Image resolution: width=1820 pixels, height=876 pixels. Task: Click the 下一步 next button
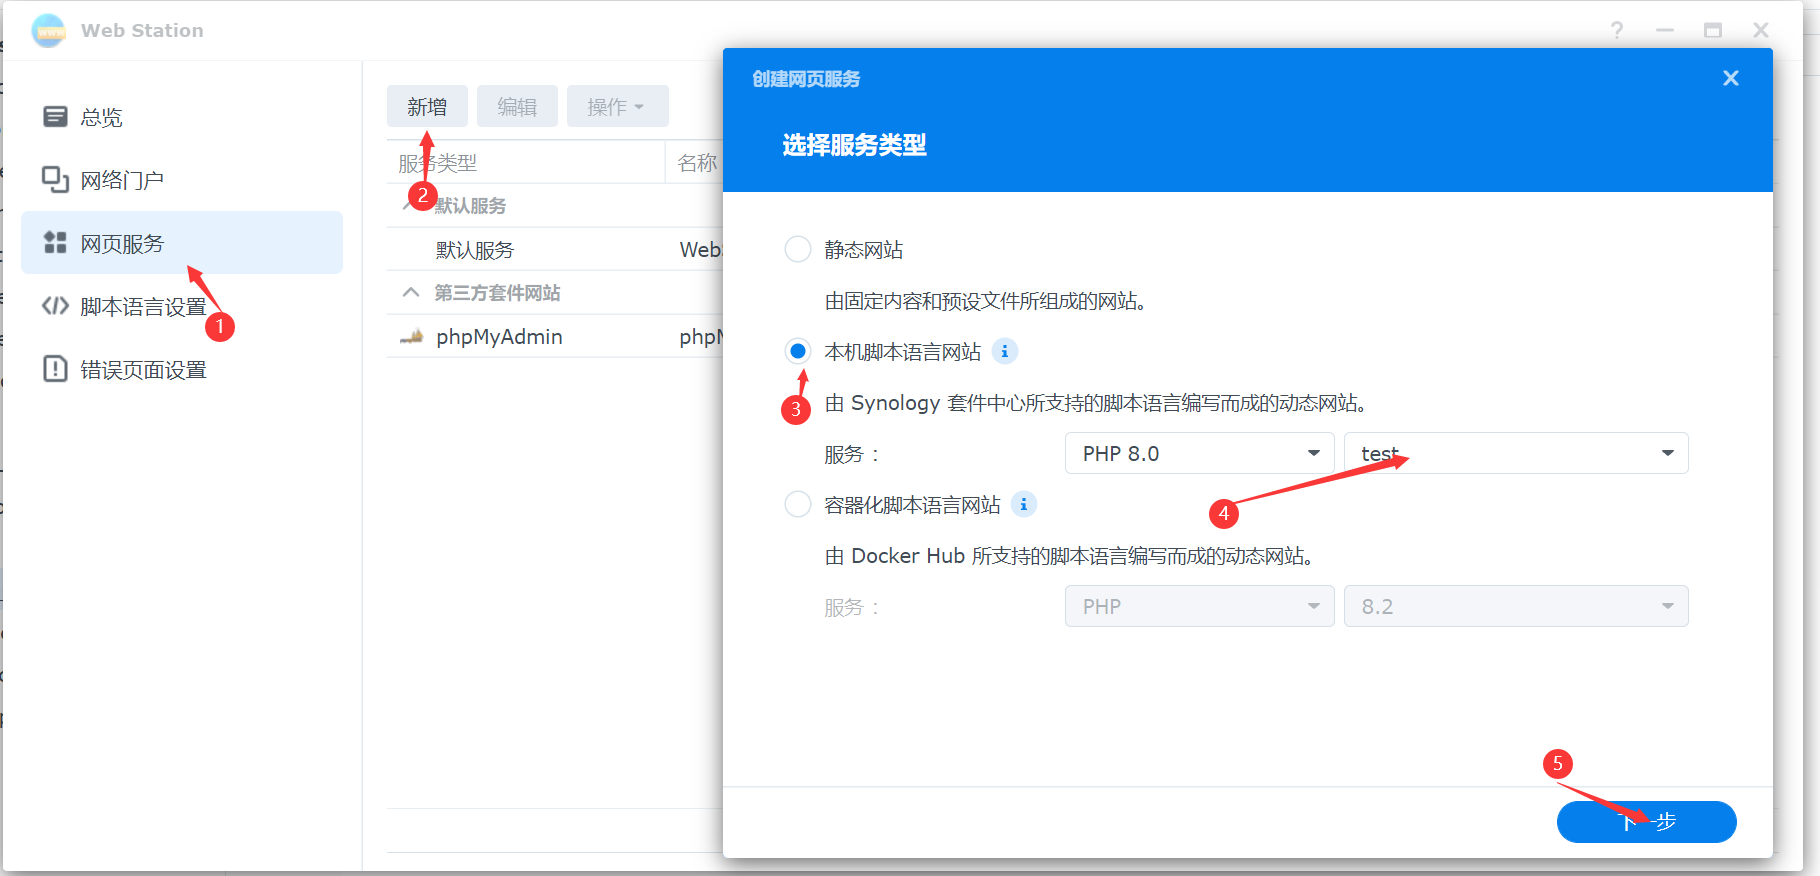point(1646,822)
